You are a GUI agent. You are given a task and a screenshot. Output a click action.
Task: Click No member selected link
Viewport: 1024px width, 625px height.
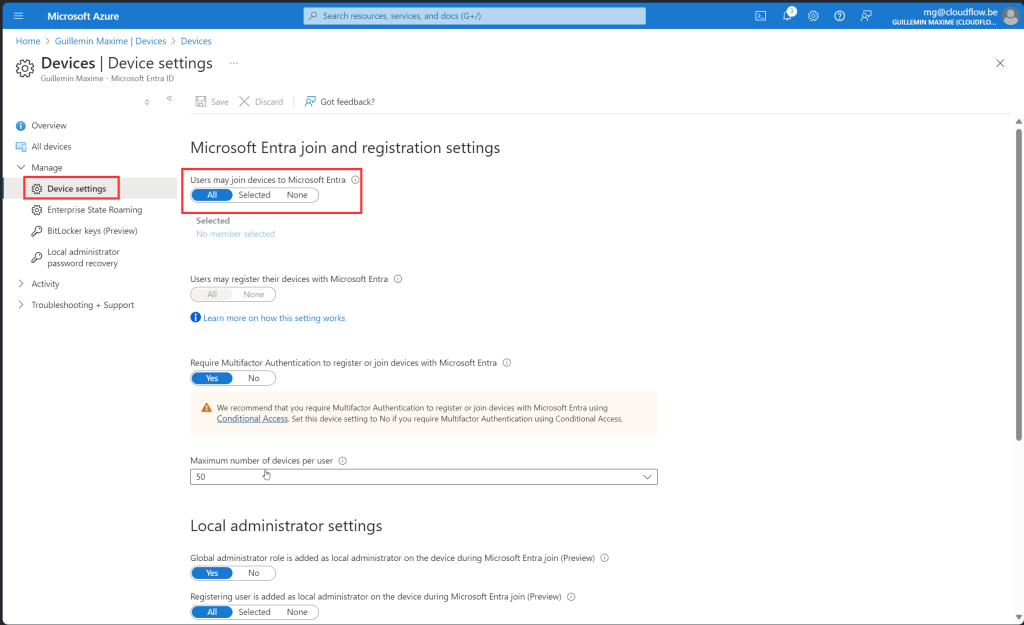pyautogui.click(x=235, y=234)
